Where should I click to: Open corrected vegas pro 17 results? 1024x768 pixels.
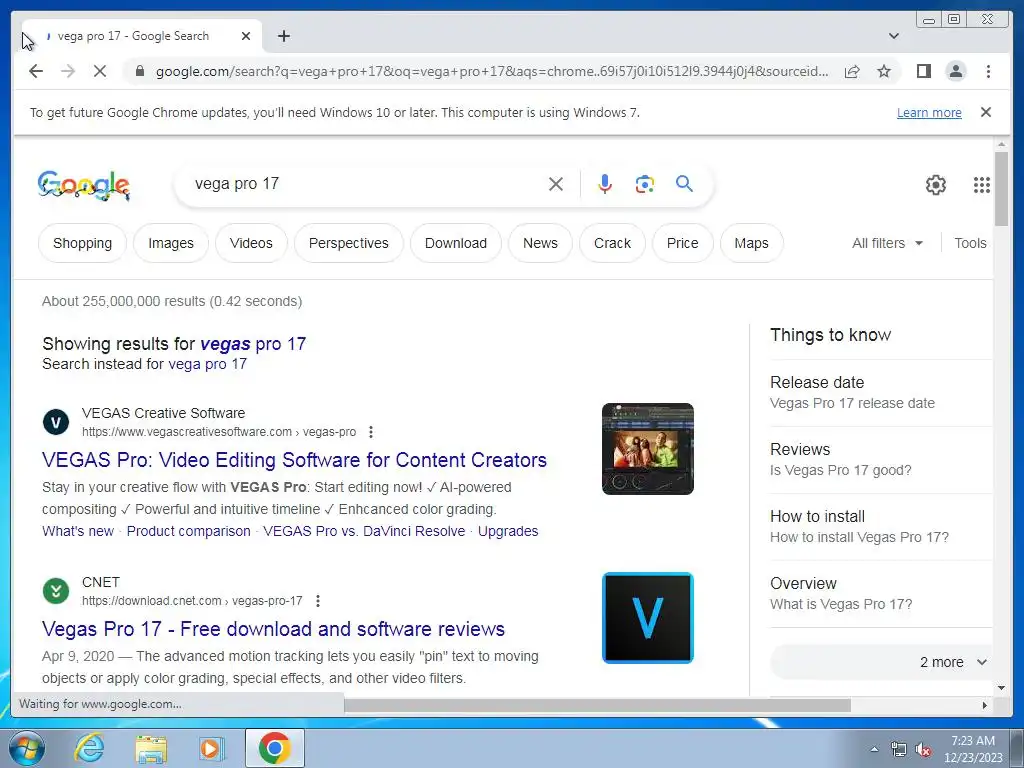[x=253, y=344]
